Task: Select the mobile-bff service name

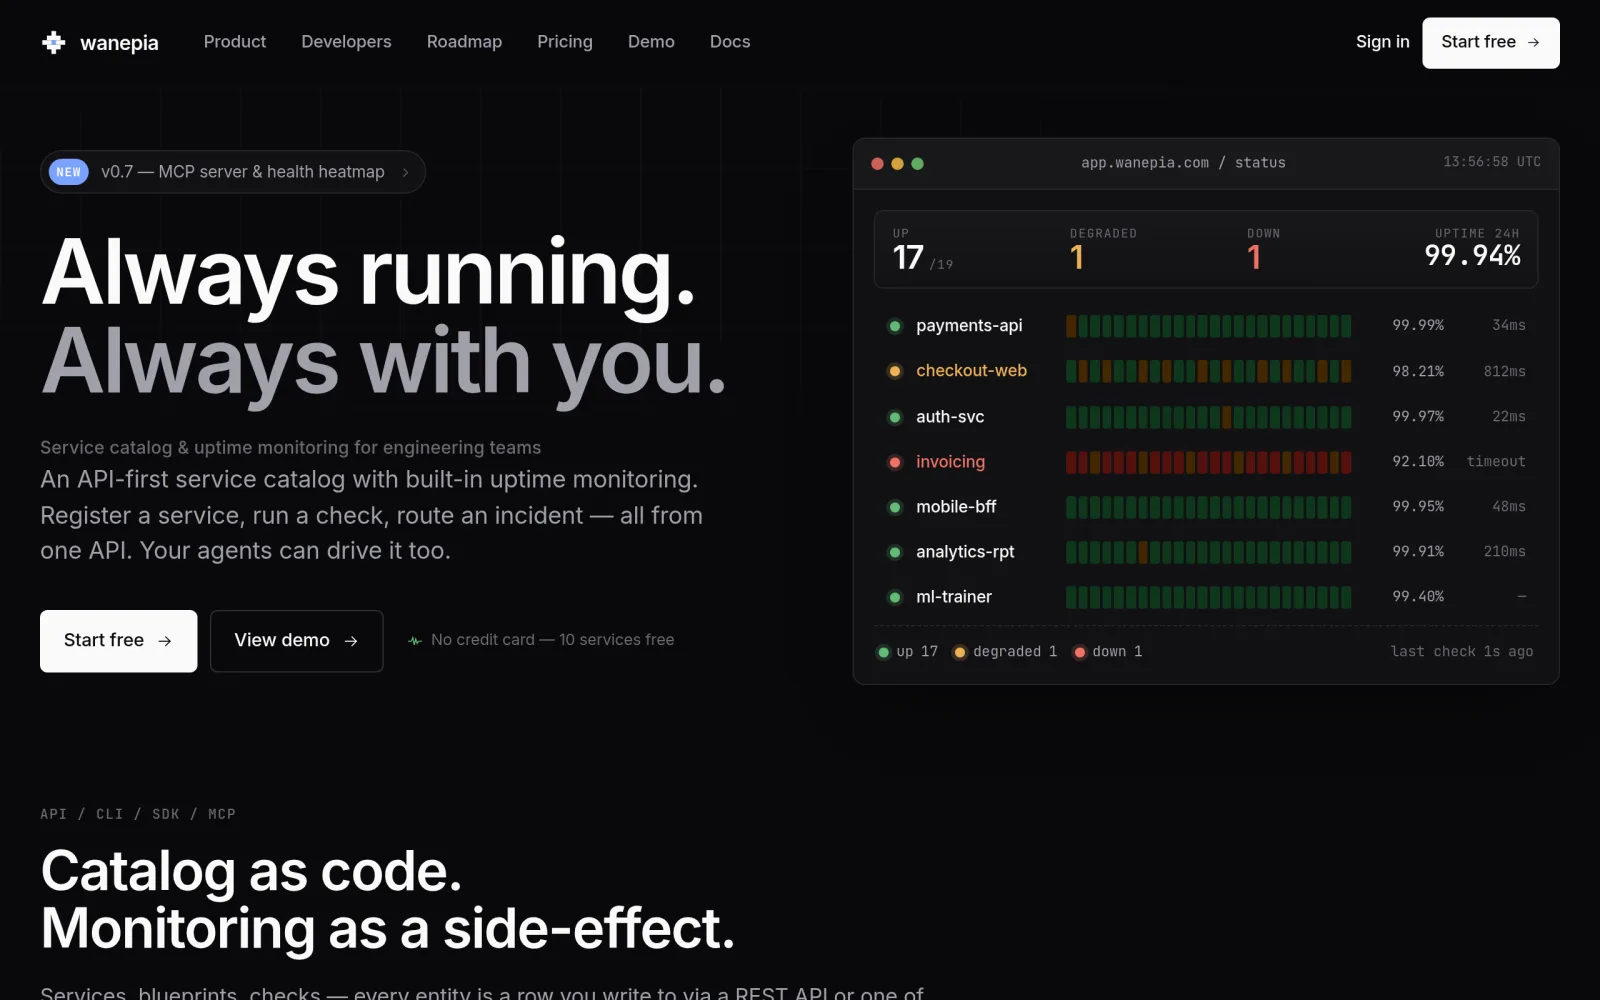Action: pyautogui.click(x=956, y=506)
